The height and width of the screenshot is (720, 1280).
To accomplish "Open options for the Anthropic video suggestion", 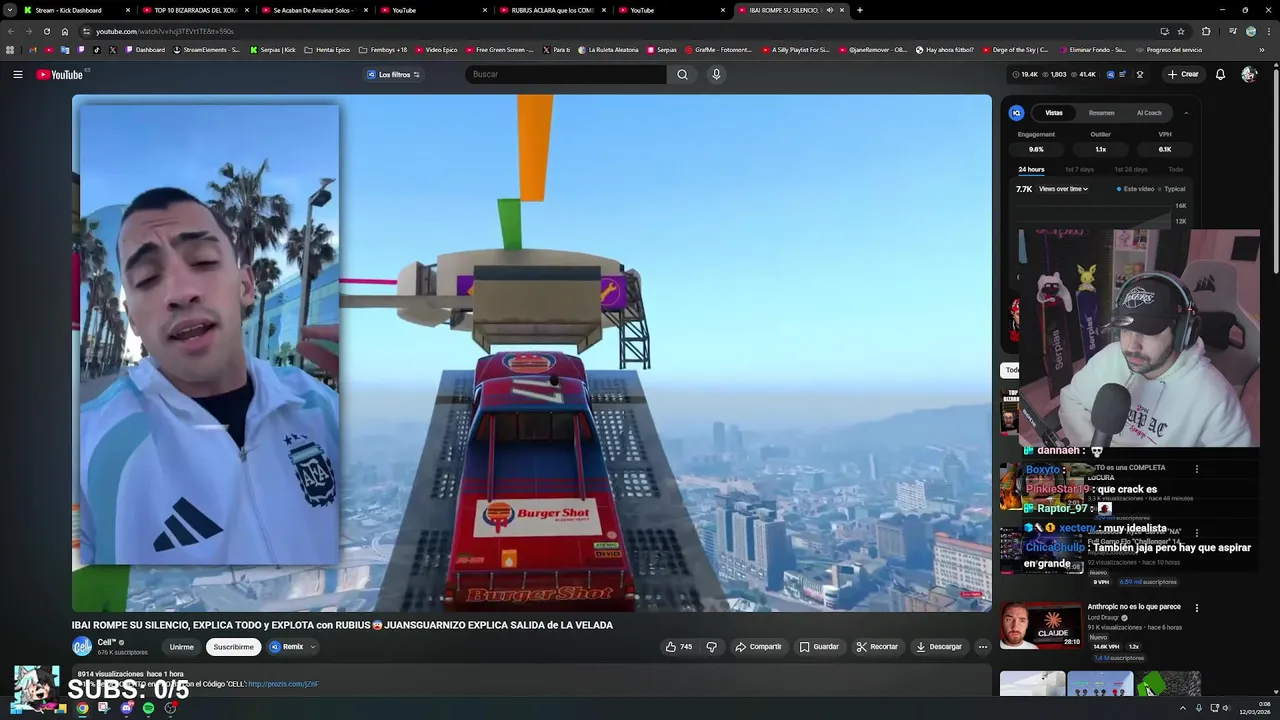I will click(x=1196, y=607).
